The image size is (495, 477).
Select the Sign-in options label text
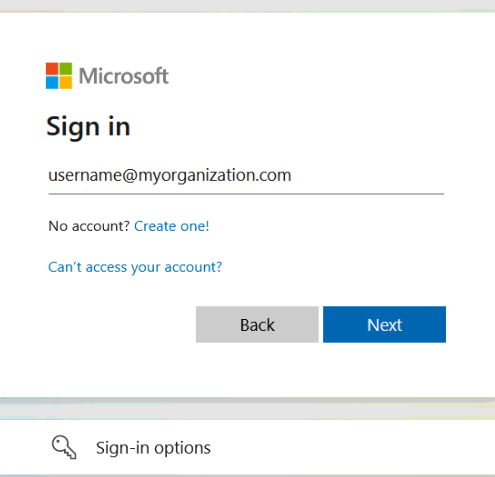153,448
